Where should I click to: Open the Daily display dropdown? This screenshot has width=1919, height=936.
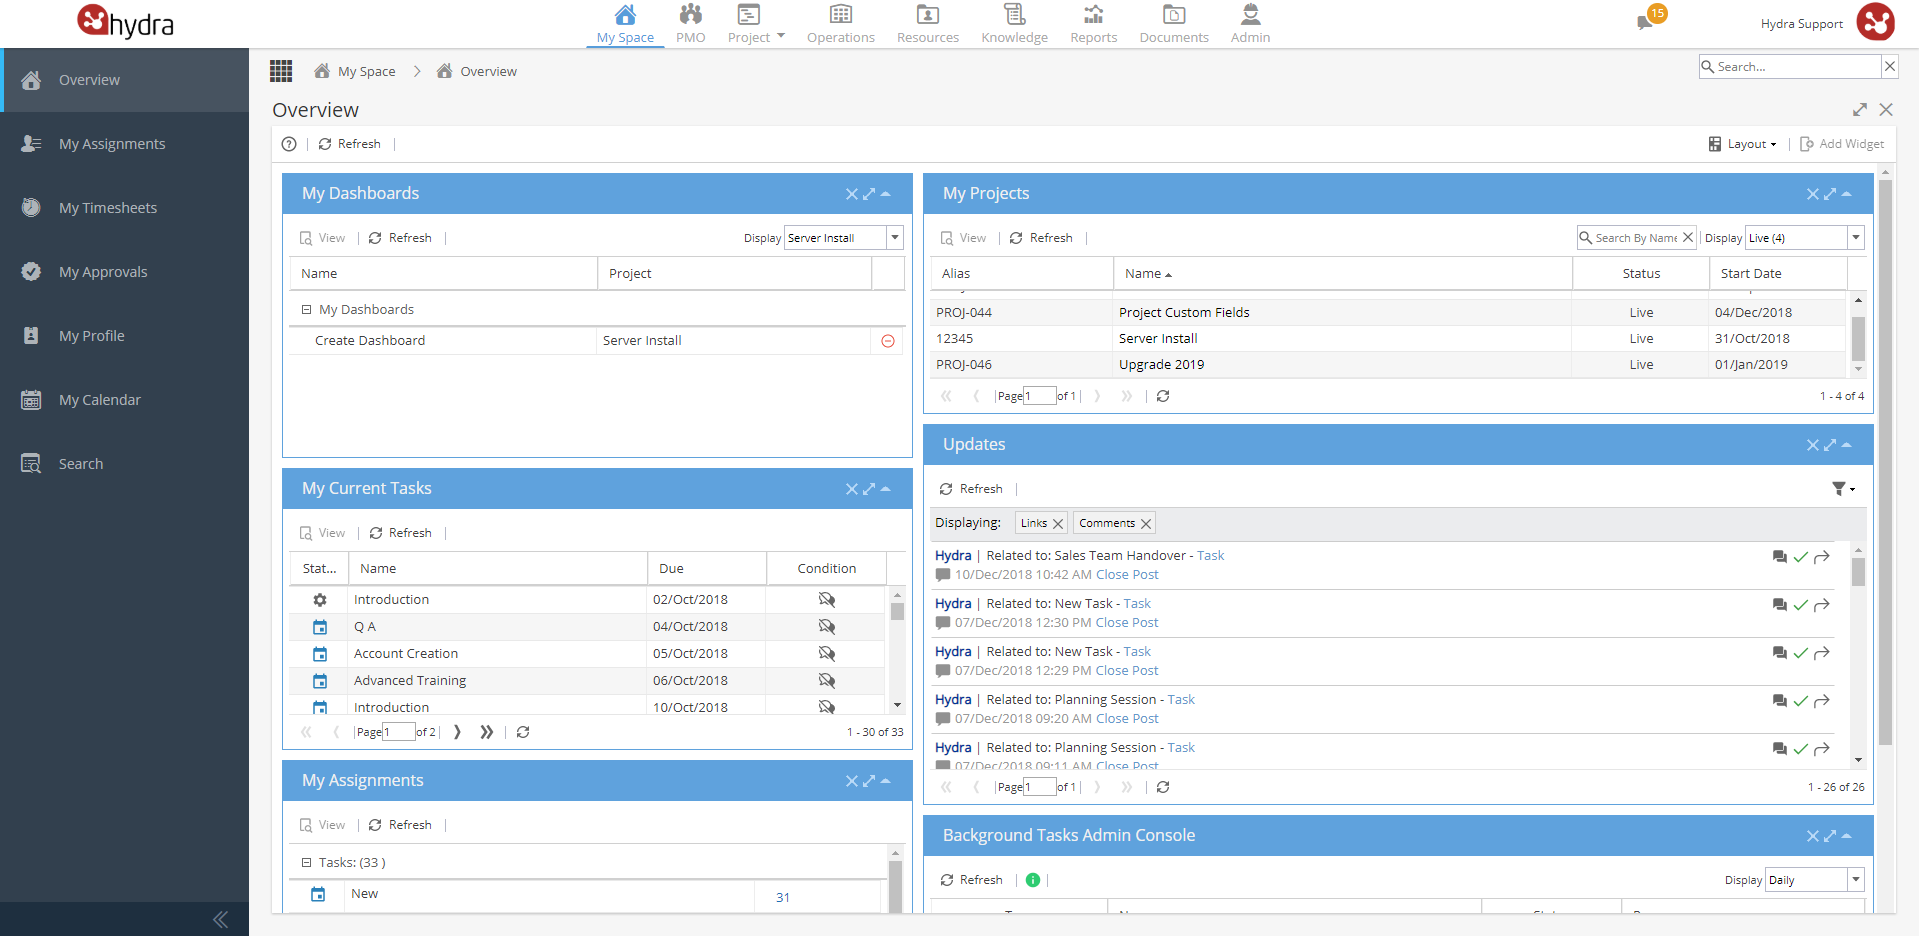(1856, 880)
